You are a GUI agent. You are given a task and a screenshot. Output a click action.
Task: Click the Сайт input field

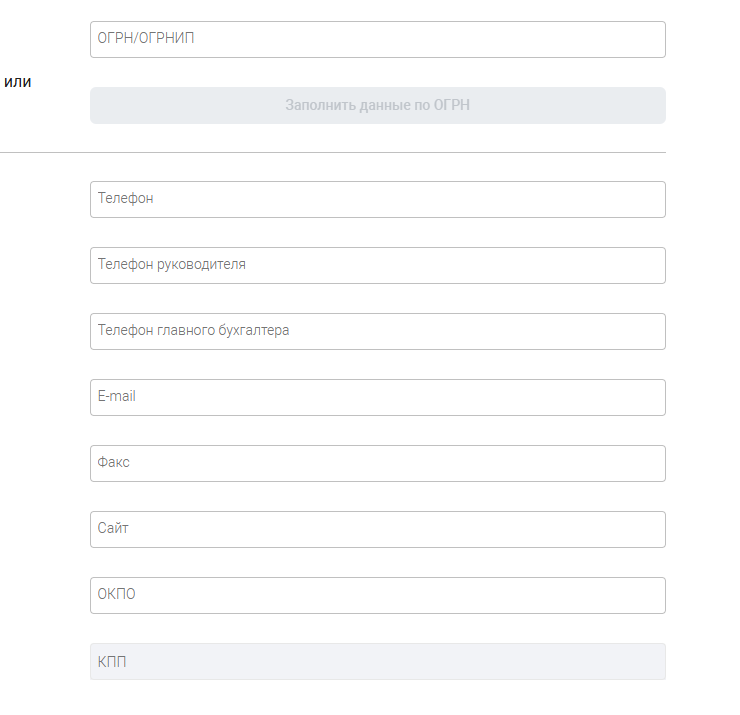377,529
